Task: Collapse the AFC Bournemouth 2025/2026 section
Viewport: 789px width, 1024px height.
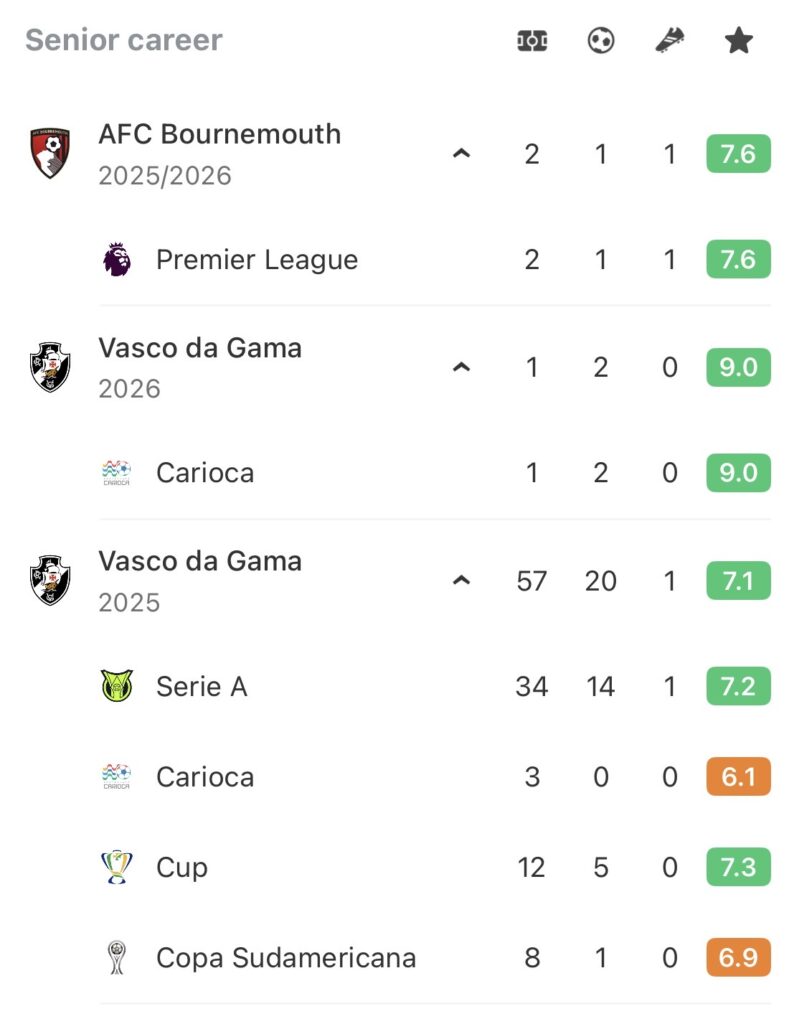Action: (x=461, y=154)
